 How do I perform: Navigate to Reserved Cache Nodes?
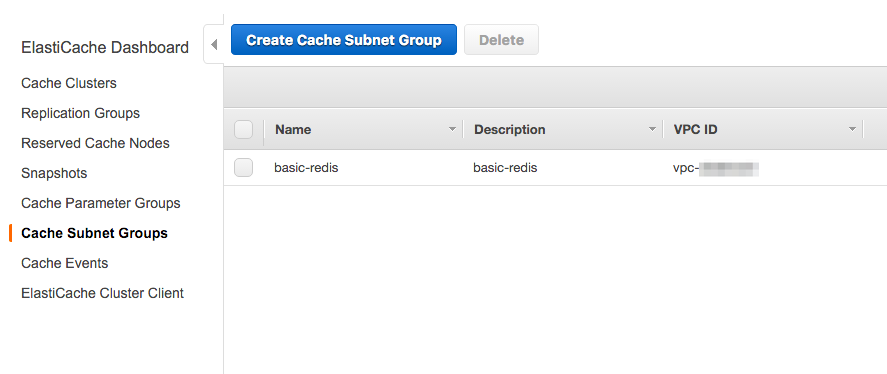(x=95, y=143)
